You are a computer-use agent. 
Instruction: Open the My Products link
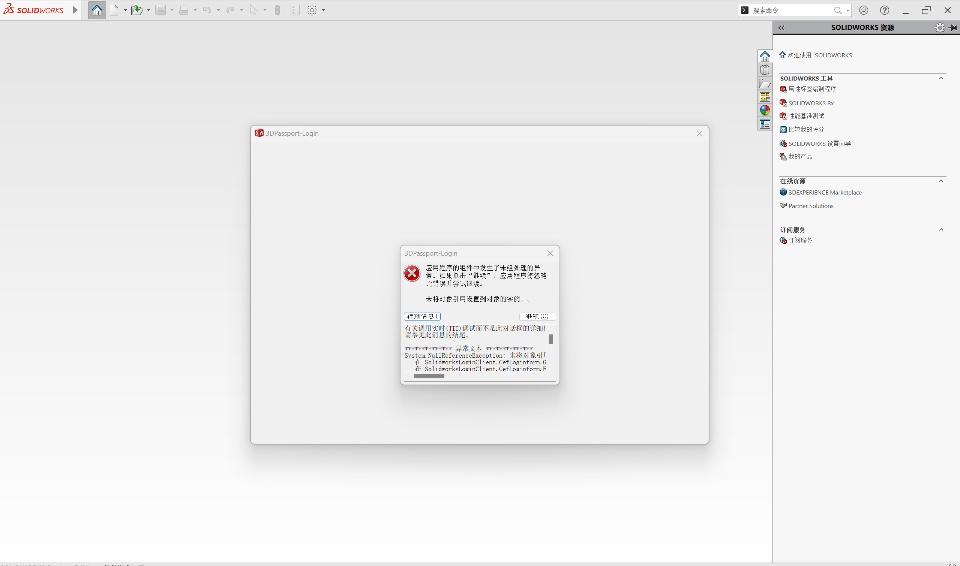(796, 157)
